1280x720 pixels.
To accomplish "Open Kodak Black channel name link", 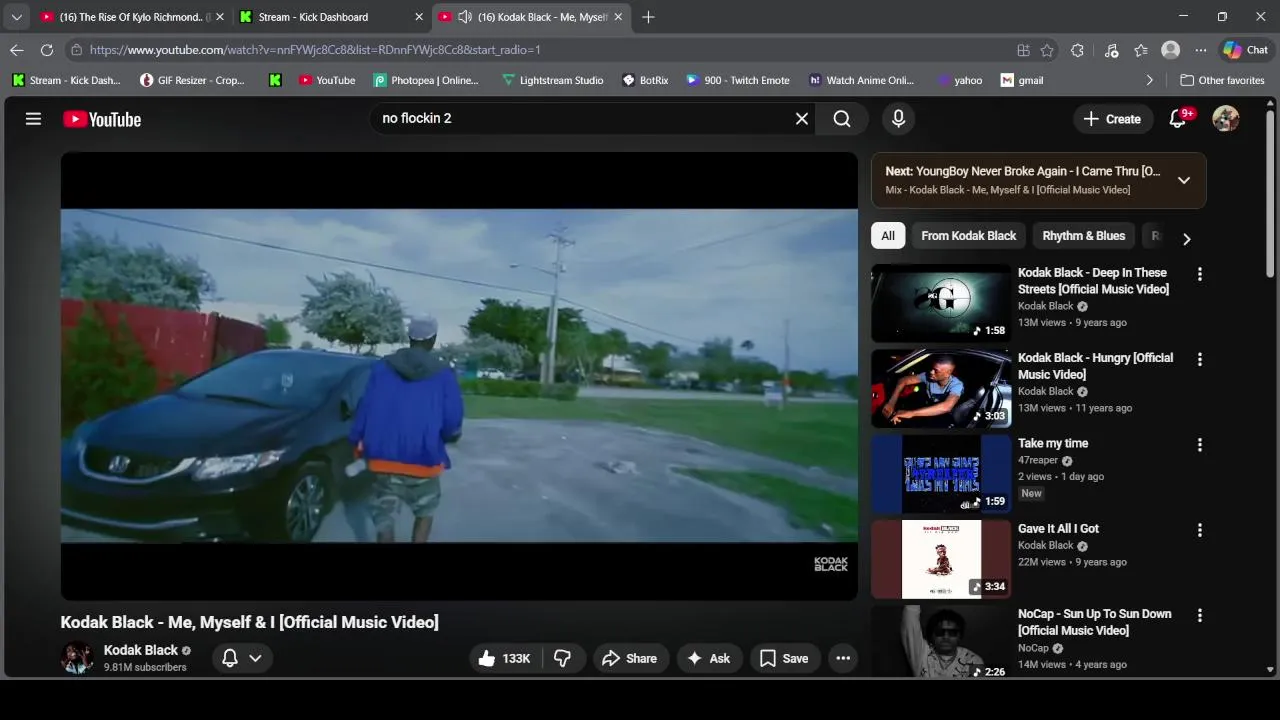I will (x=141, y=650).
